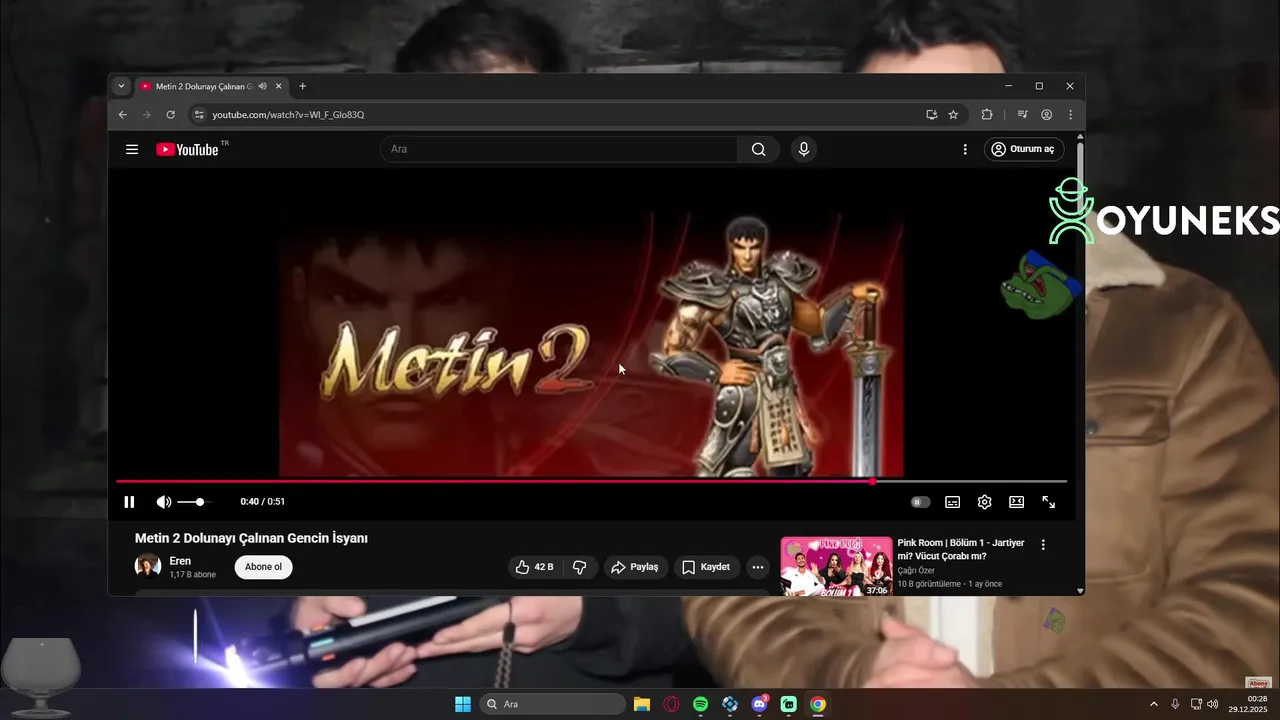Image resolution: width=1280 pixels, height=720 pixels.
Task: Open more actions ellipsis under video
Action: tap(758, 567)
